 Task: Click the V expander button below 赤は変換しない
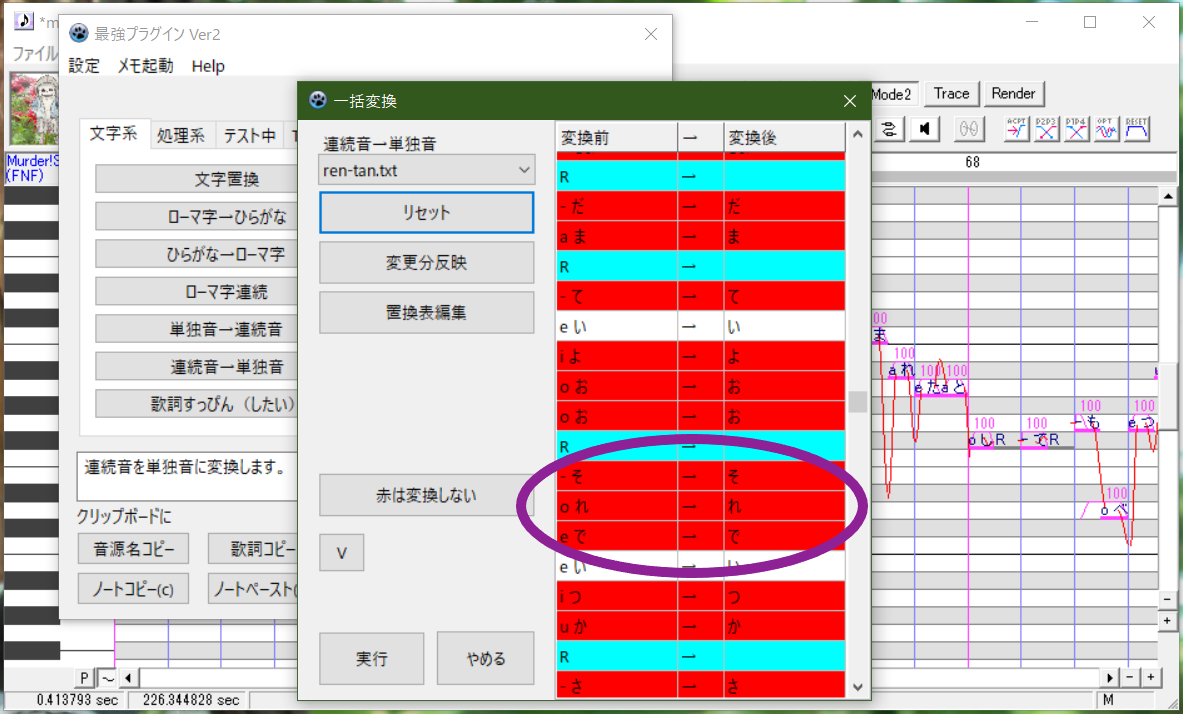pos(341,552)
